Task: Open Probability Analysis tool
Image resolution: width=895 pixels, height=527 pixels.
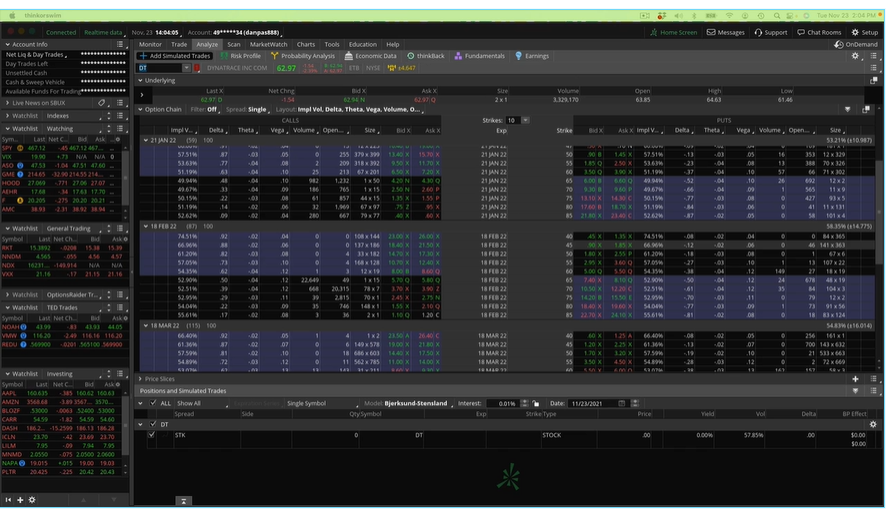Action: coord(303,56)
